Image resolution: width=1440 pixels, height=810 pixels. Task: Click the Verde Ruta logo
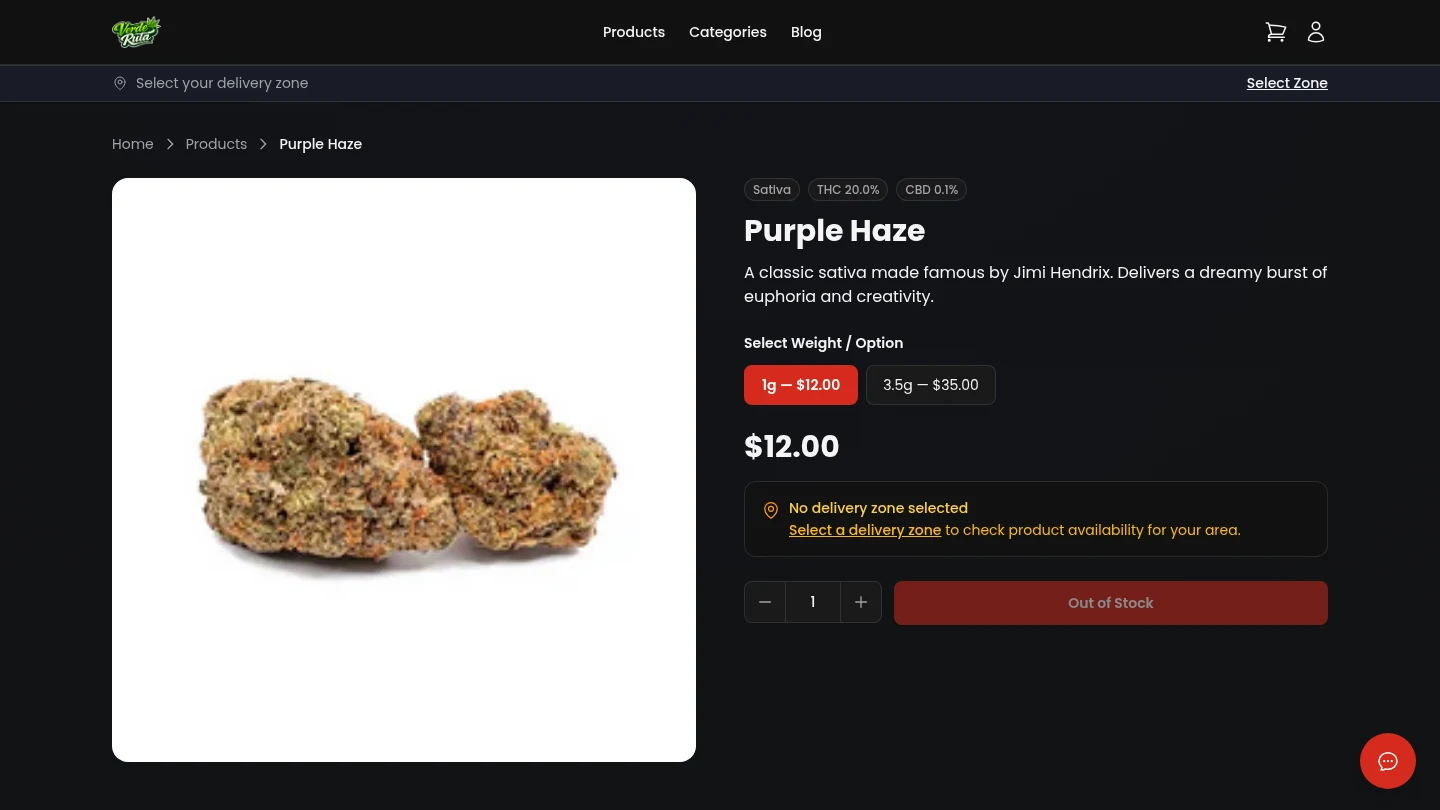pos(136,31)
